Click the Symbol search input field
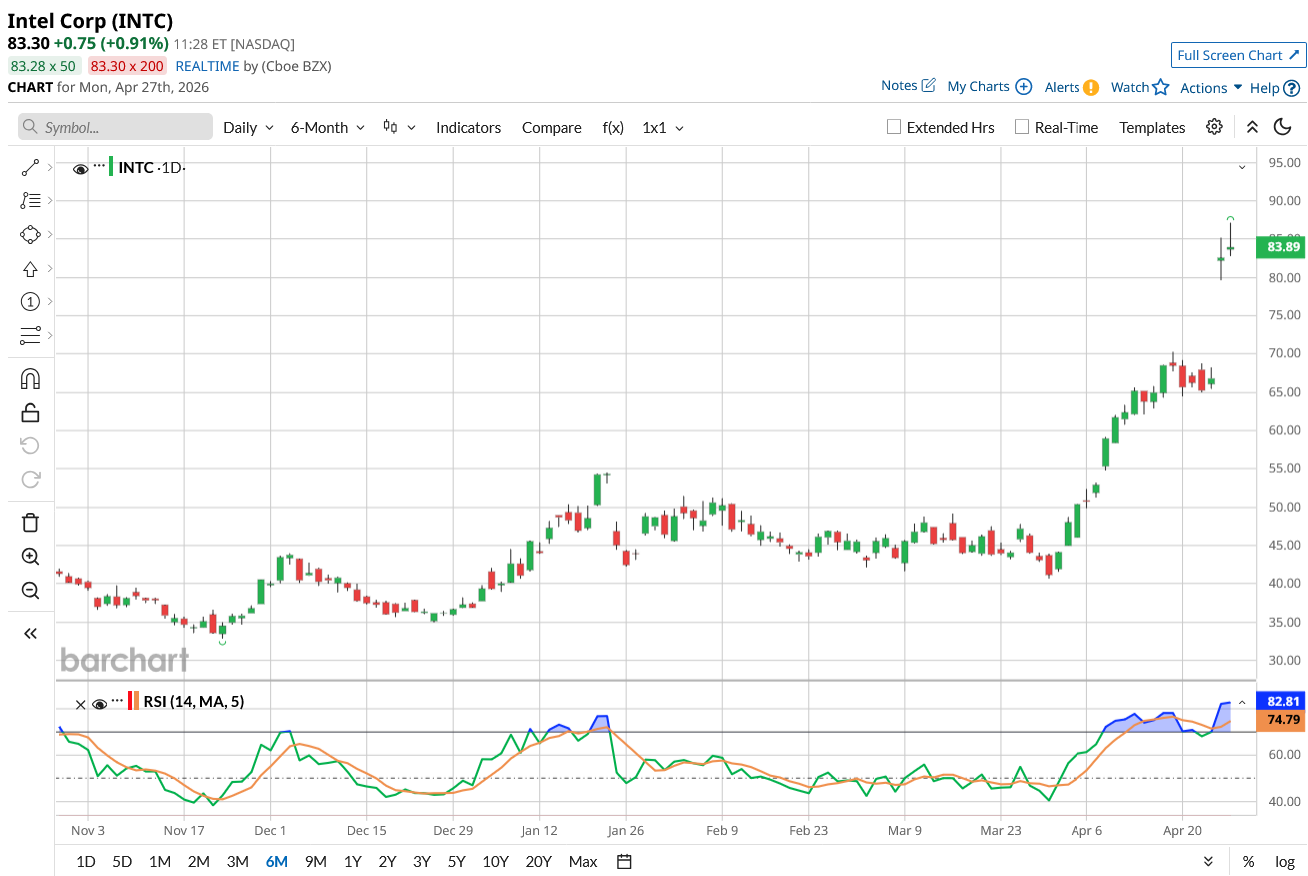1308x876 pixels. (115, 127)
